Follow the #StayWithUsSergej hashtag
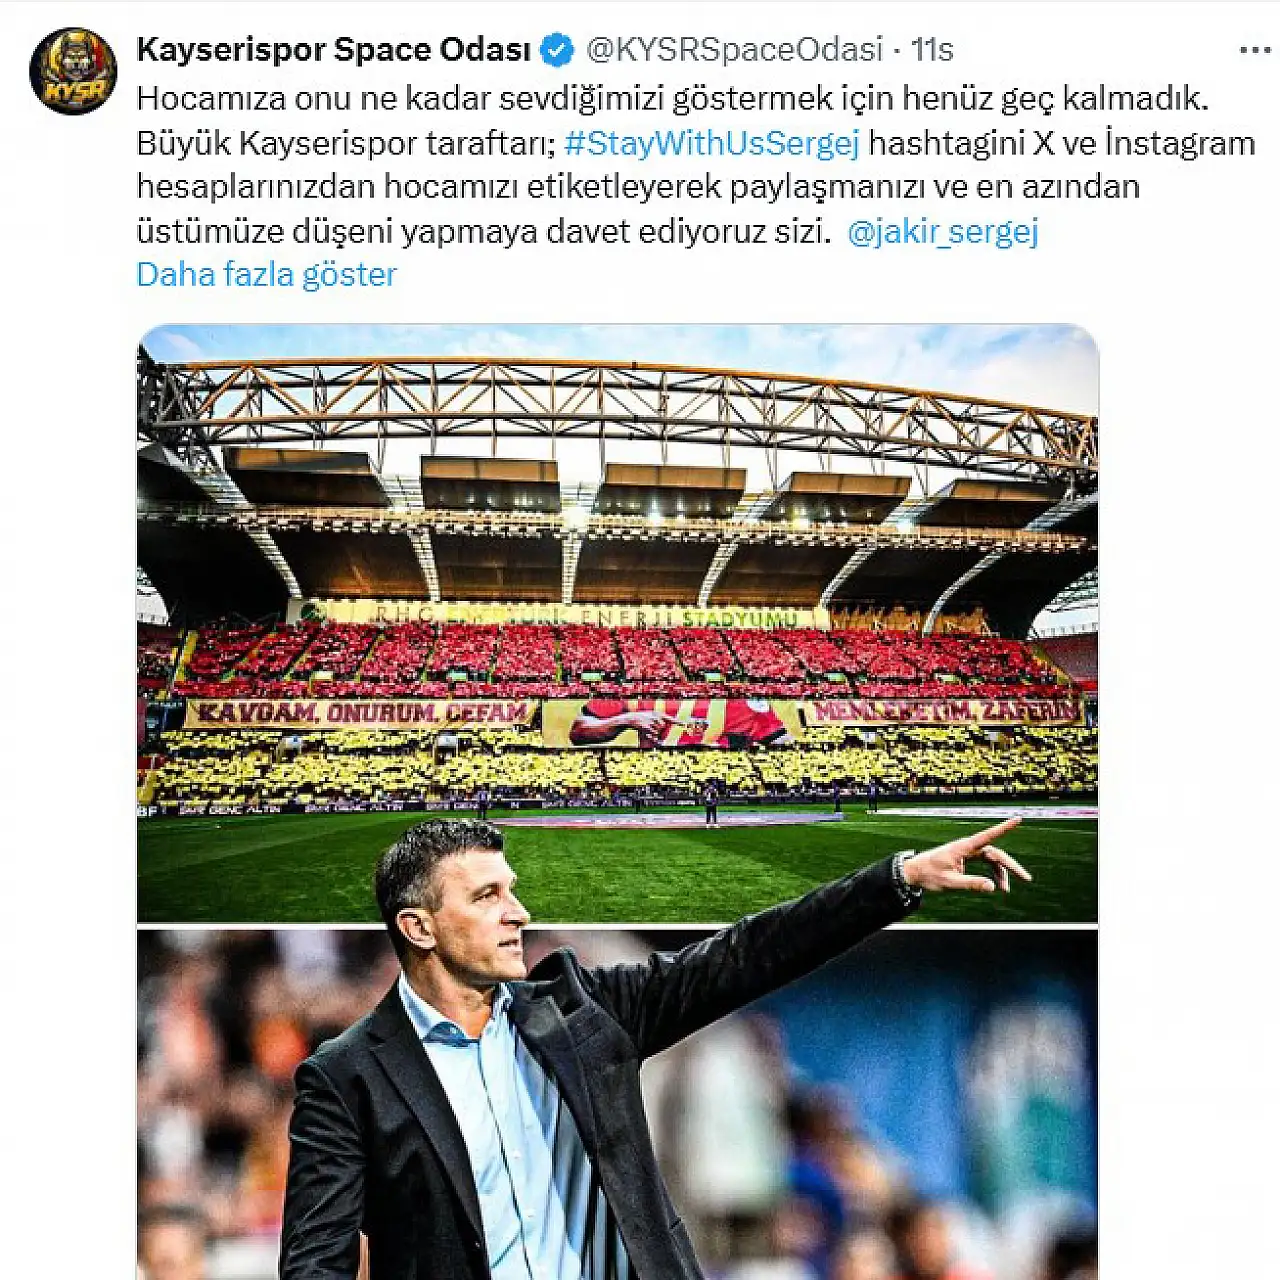 712,143
